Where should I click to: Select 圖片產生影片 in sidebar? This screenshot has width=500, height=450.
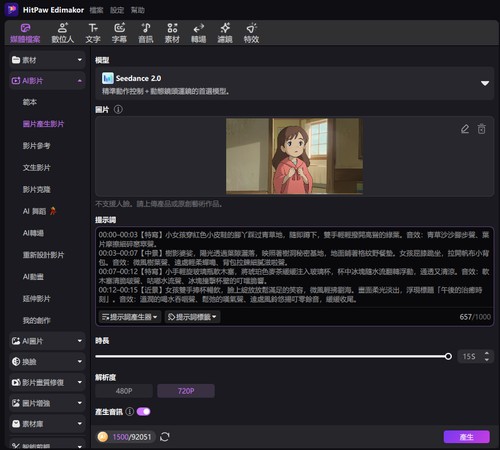pyautogui.click(x=43, y=124)
